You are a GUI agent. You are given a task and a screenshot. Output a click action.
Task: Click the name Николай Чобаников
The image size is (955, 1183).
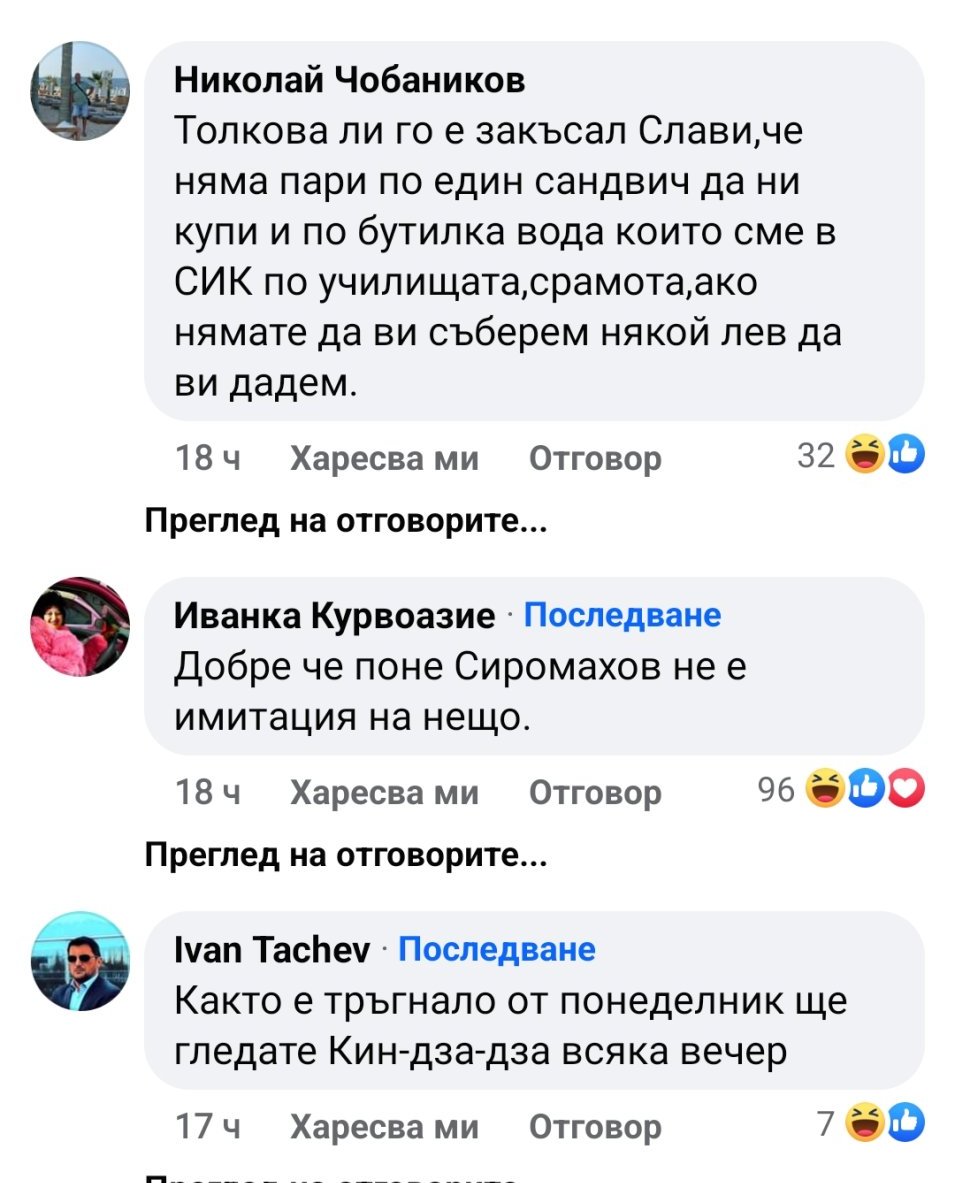point(350,80)
